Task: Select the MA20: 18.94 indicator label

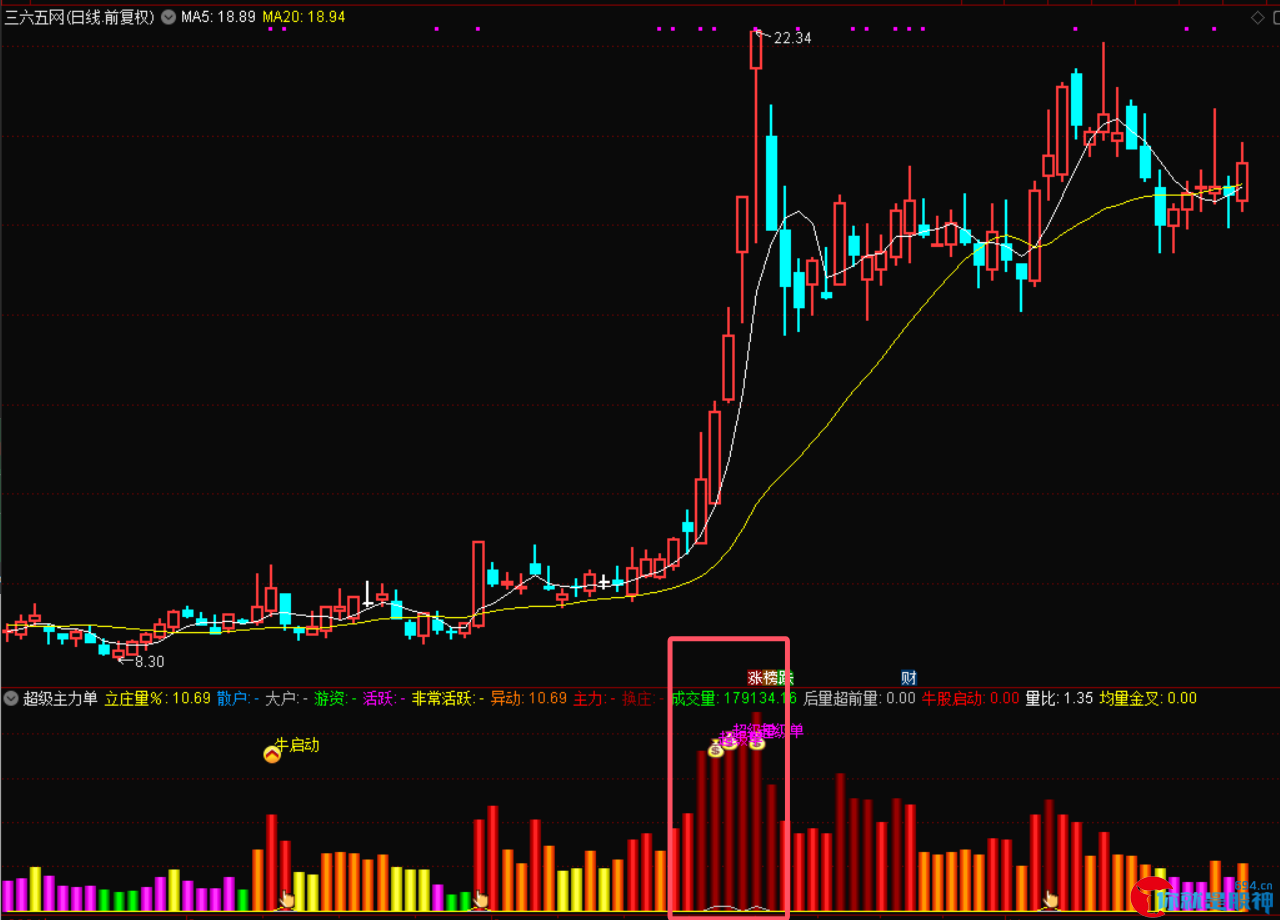Action: point(304,17)
